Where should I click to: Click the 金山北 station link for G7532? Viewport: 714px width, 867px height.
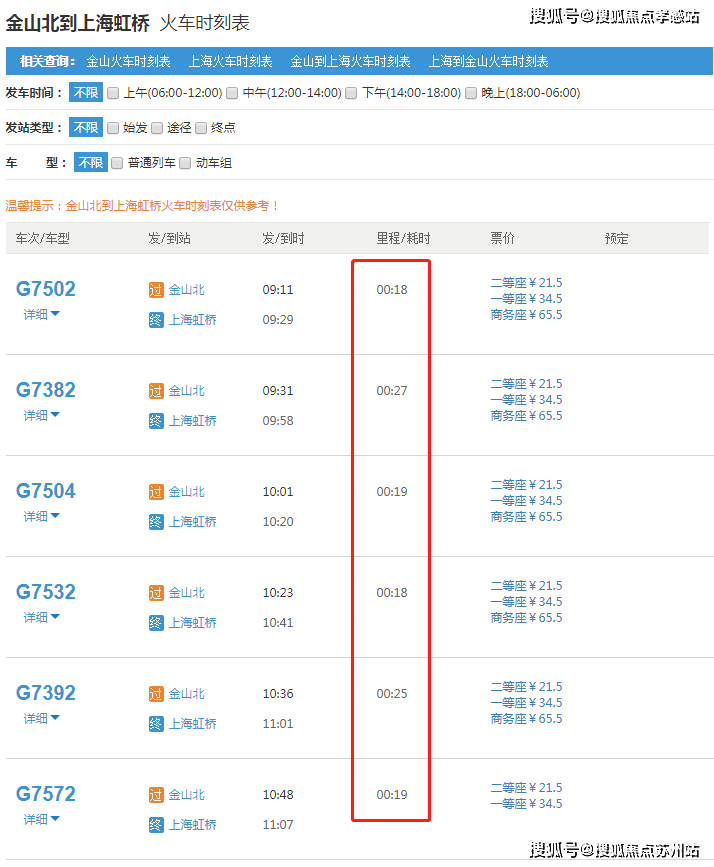pos(186,593)
